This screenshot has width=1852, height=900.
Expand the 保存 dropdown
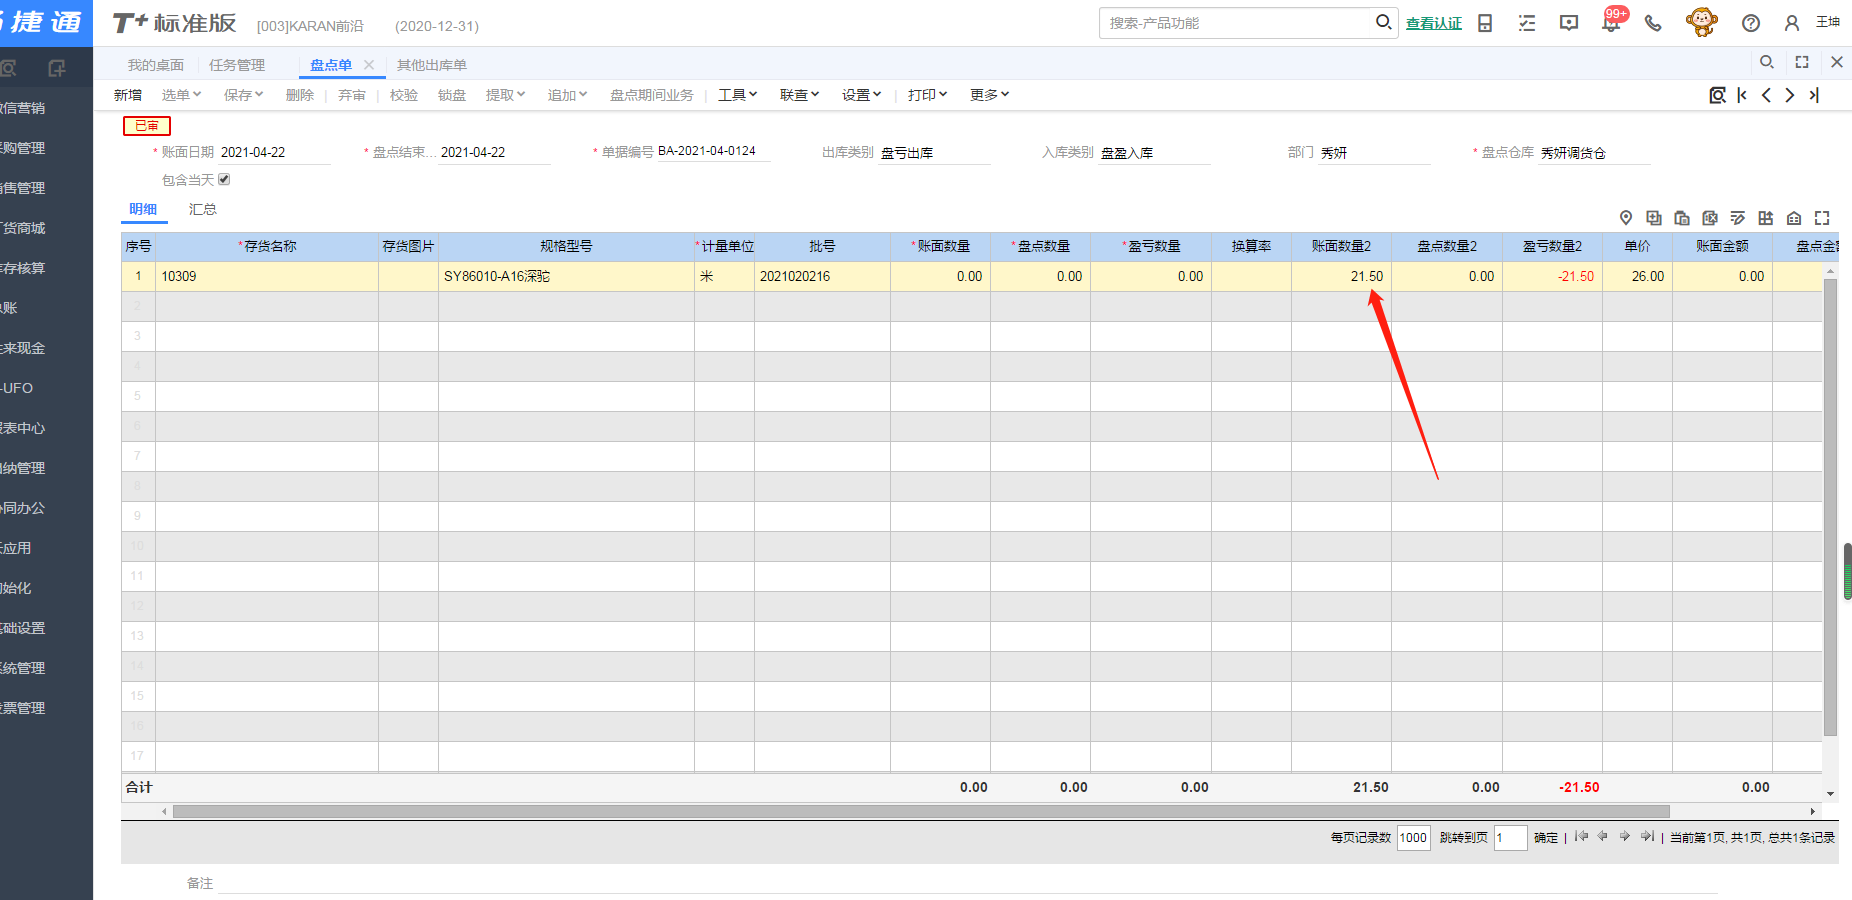[243, 95]
